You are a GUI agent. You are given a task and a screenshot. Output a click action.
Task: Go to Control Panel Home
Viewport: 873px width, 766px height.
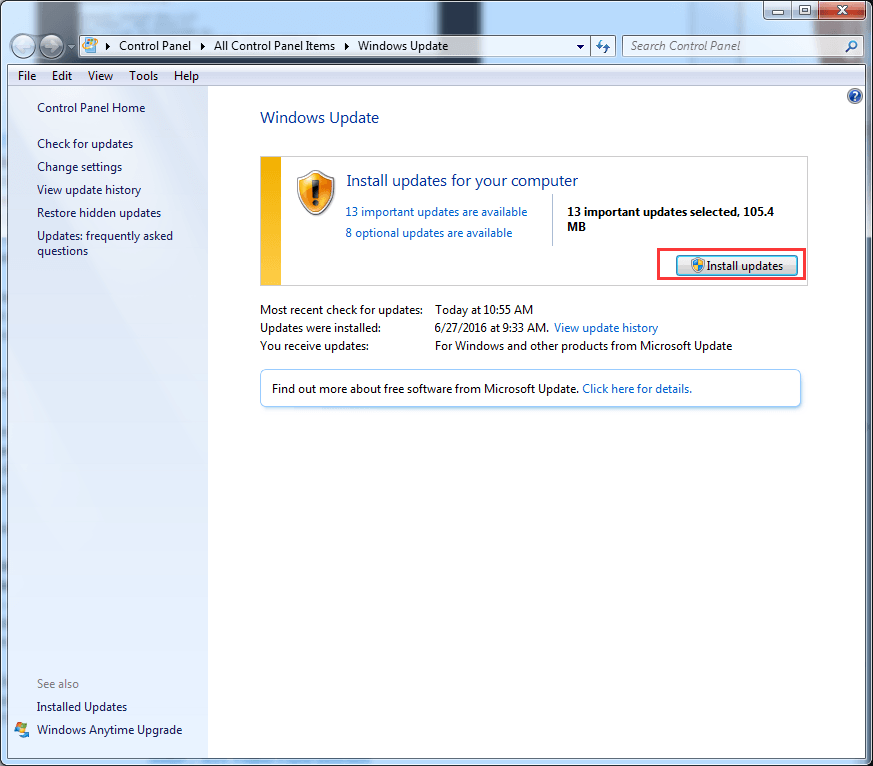[x=91, y=108]
